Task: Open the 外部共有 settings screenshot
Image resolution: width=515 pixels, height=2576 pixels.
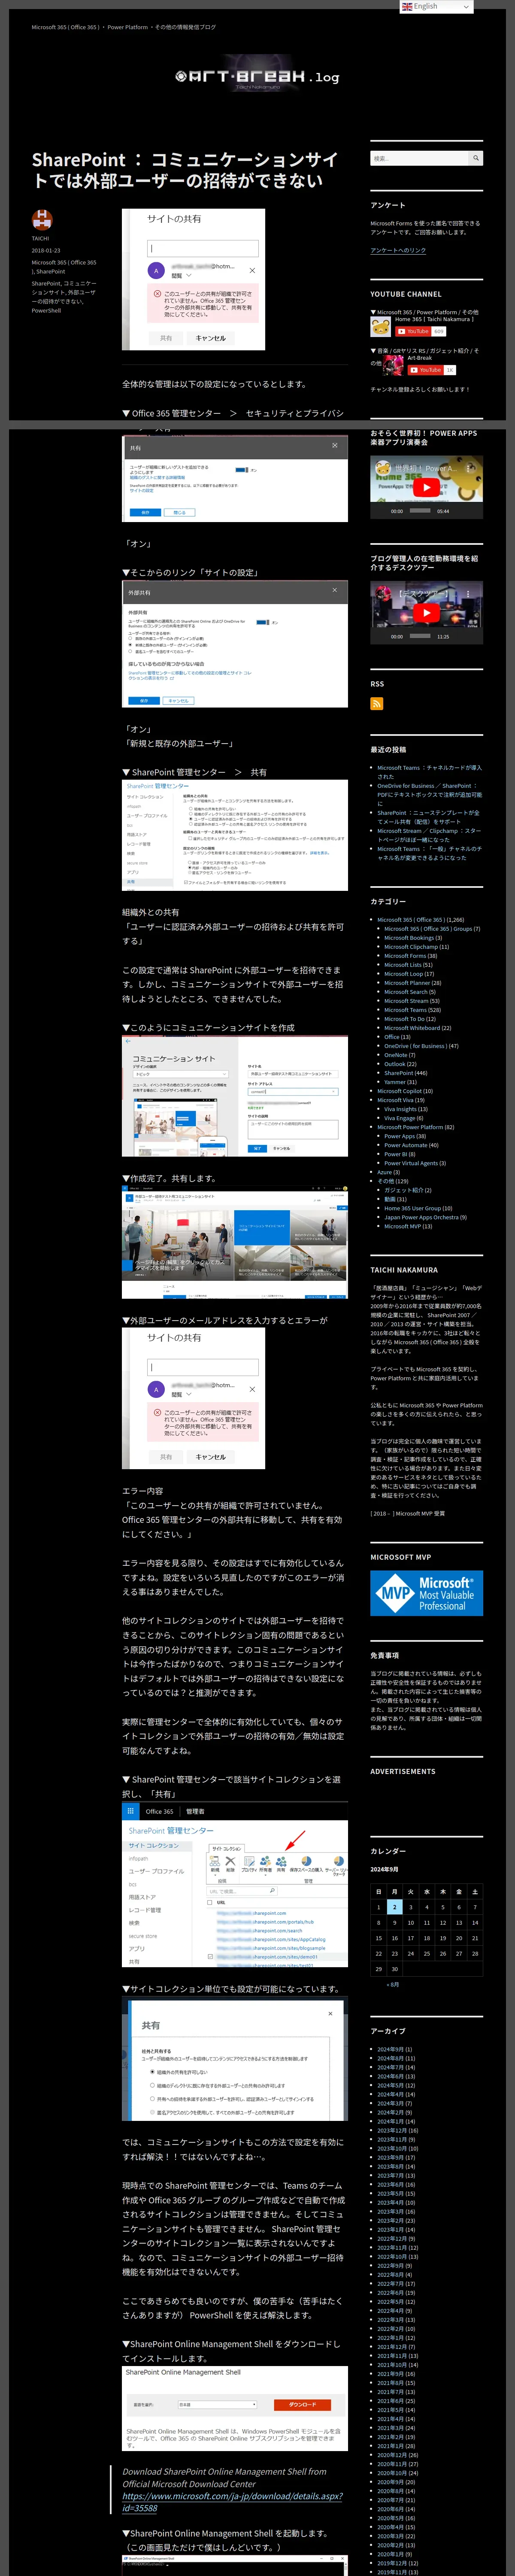Action: tap(235, 645)
